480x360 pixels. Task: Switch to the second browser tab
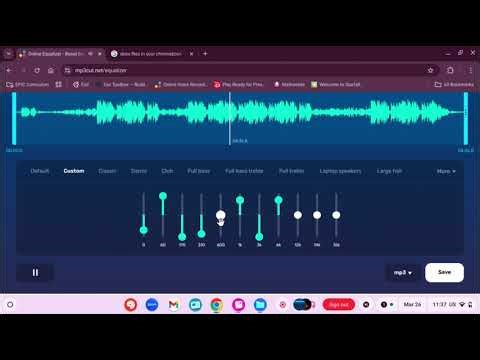tap(152, 54)
